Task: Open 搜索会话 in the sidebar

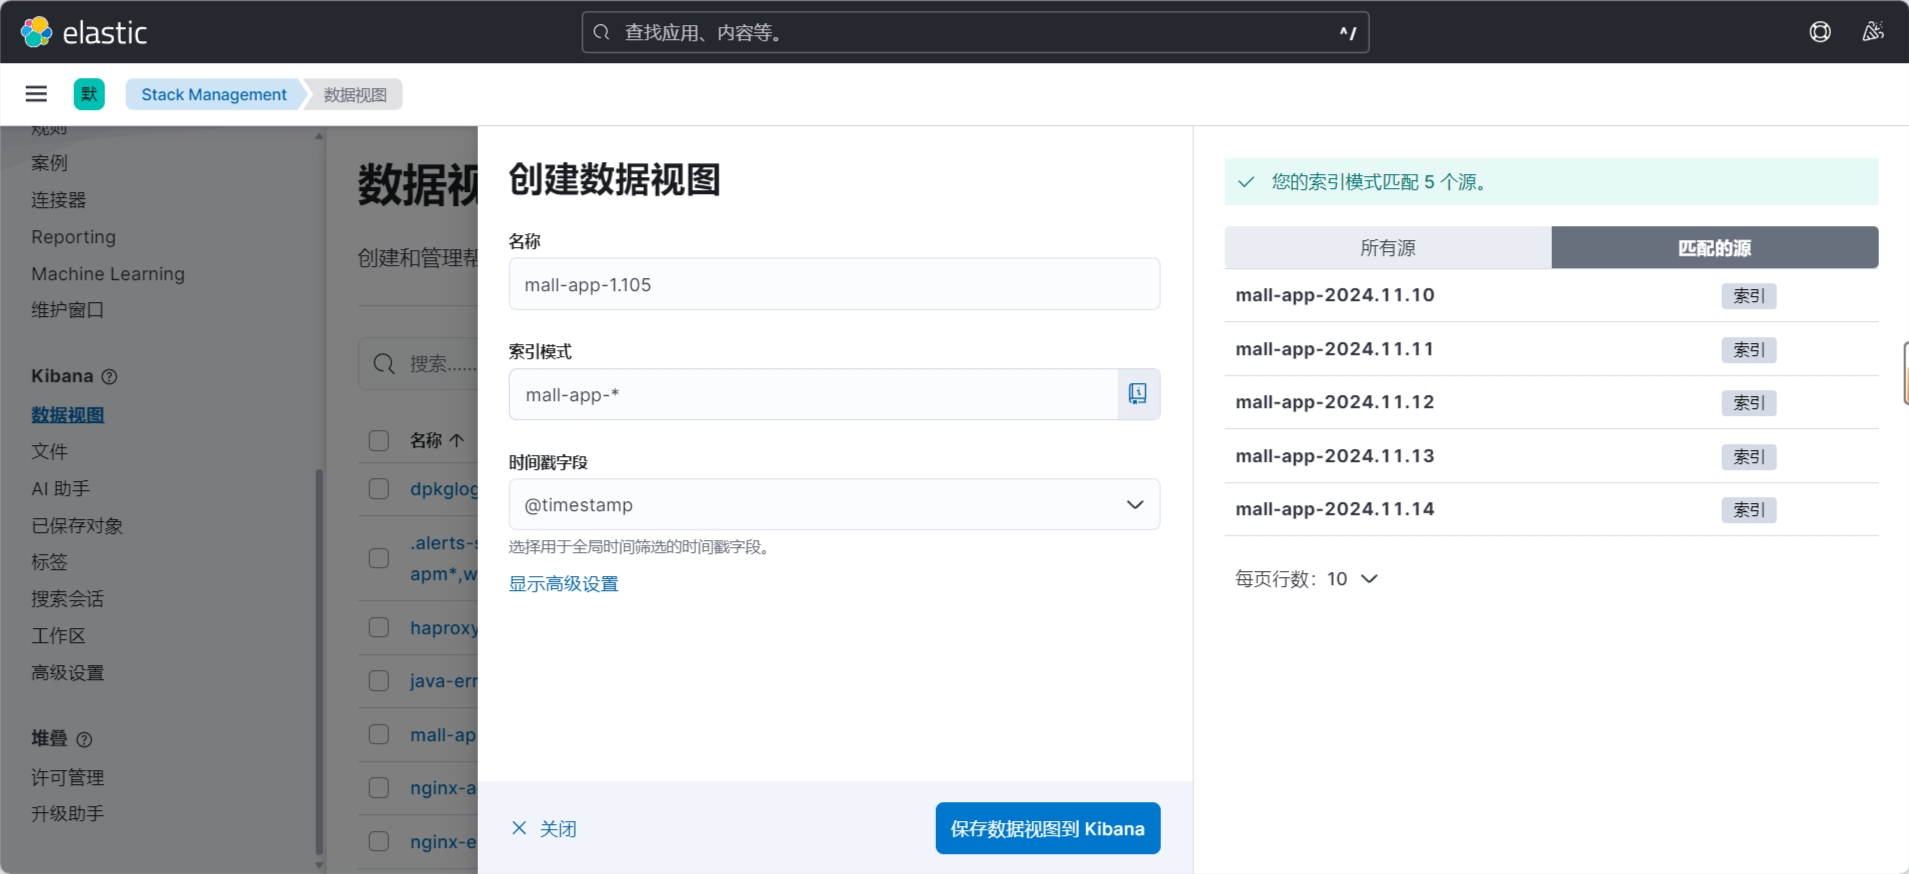Action: click(68, 599)
